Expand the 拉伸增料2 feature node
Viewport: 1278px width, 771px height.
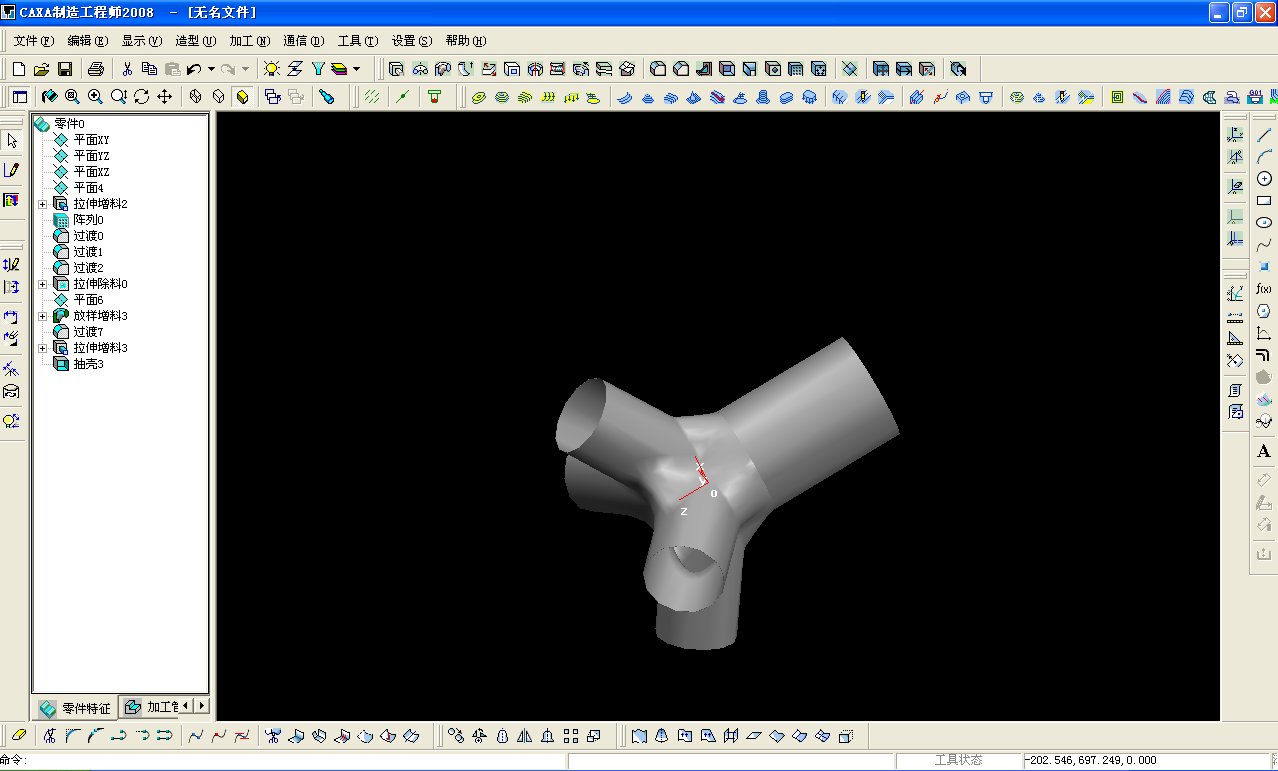click(42, 204)
